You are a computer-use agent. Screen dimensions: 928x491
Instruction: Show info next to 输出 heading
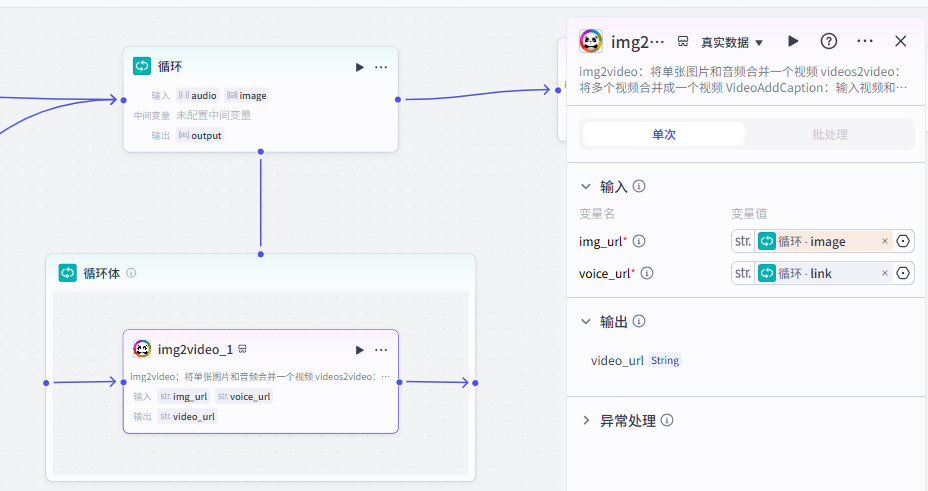(639, 321)
